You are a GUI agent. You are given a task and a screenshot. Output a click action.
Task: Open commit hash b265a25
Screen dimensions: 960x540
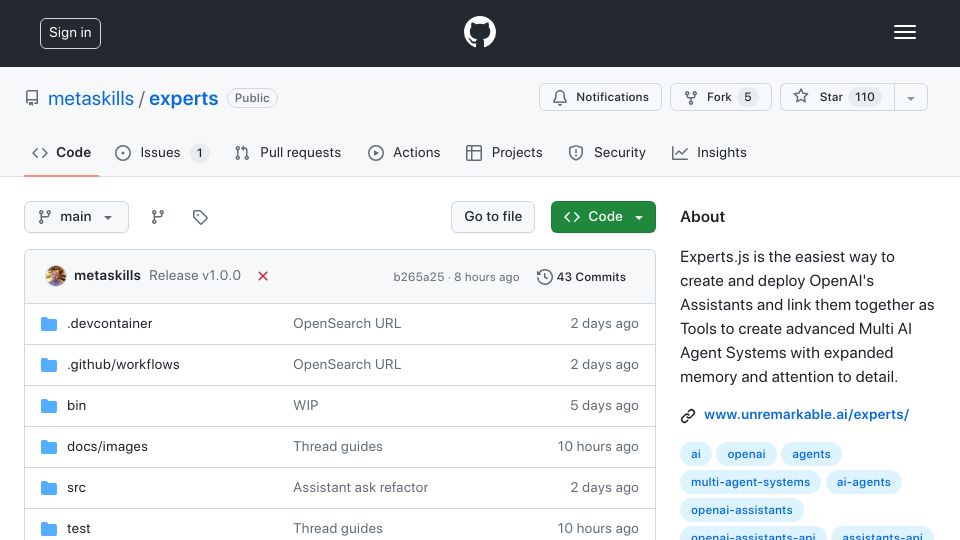point(418,277)
